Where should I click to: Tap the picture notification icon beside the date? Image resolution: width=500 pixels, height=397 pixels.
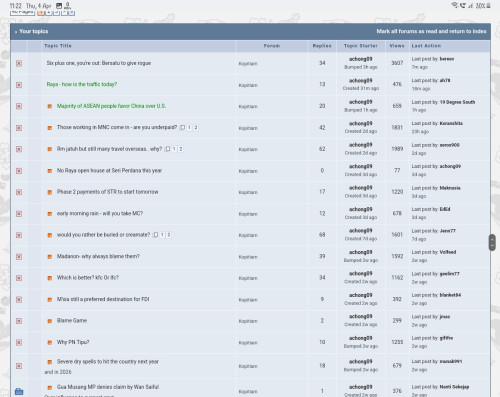59,6
